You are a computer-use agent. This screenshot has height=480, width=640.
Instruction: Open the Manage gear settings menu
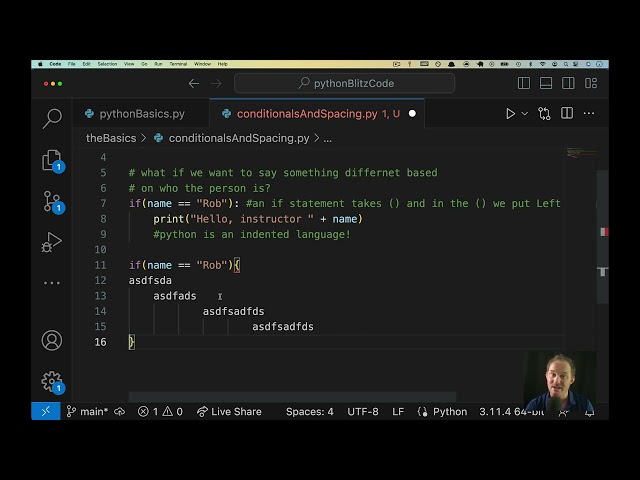[x=52, y=382]
